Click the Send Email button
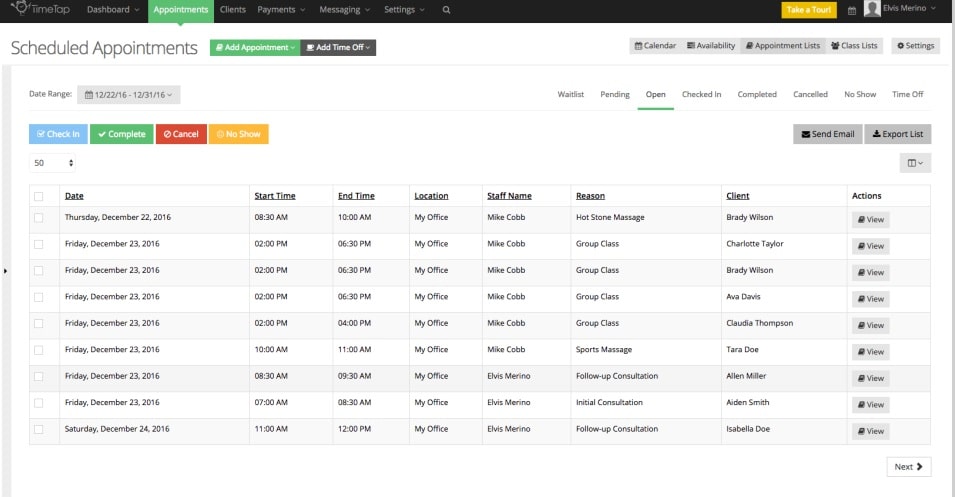The height and width of the screenshot is (497, 955). tap(828, 134)
